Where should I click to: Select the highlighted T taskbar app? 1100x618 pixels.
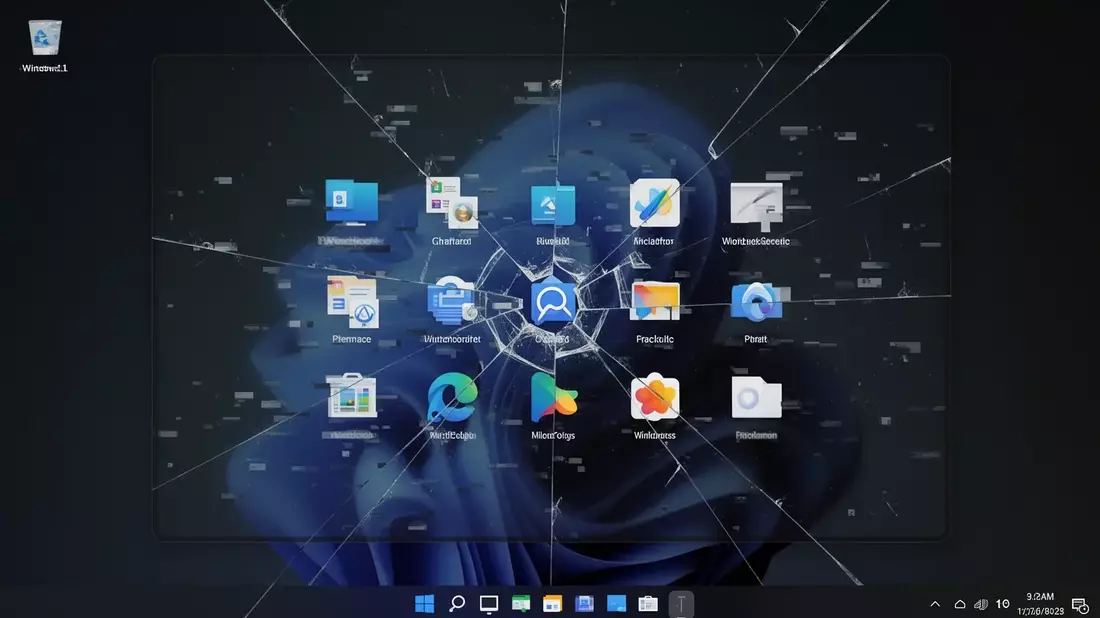pyautogui.click(x=680, y=604)
